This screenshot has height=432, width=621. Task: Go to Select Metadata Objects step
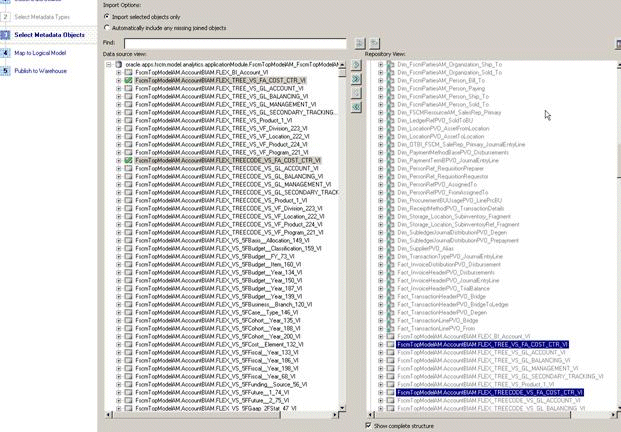tap(50, 35)
